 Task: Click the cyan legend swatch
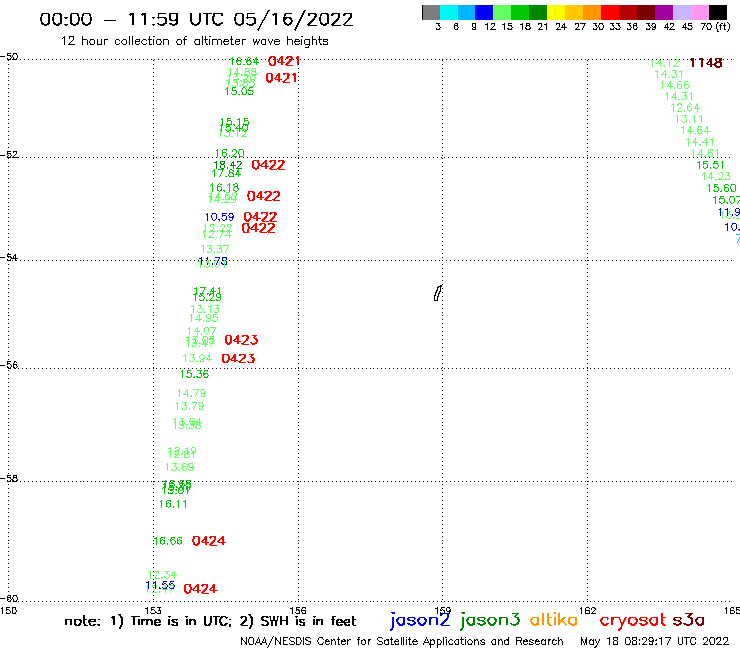point(449,12)
